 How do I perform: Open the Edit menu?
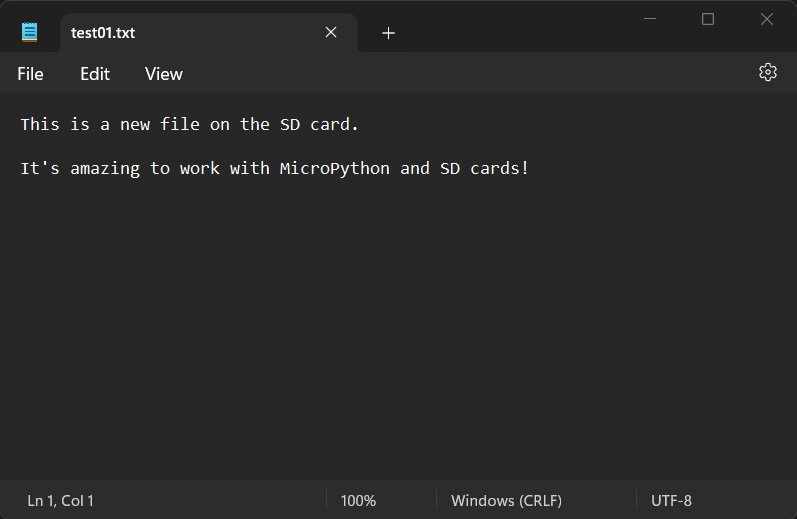pyautogui.click(x=95, y=74)
